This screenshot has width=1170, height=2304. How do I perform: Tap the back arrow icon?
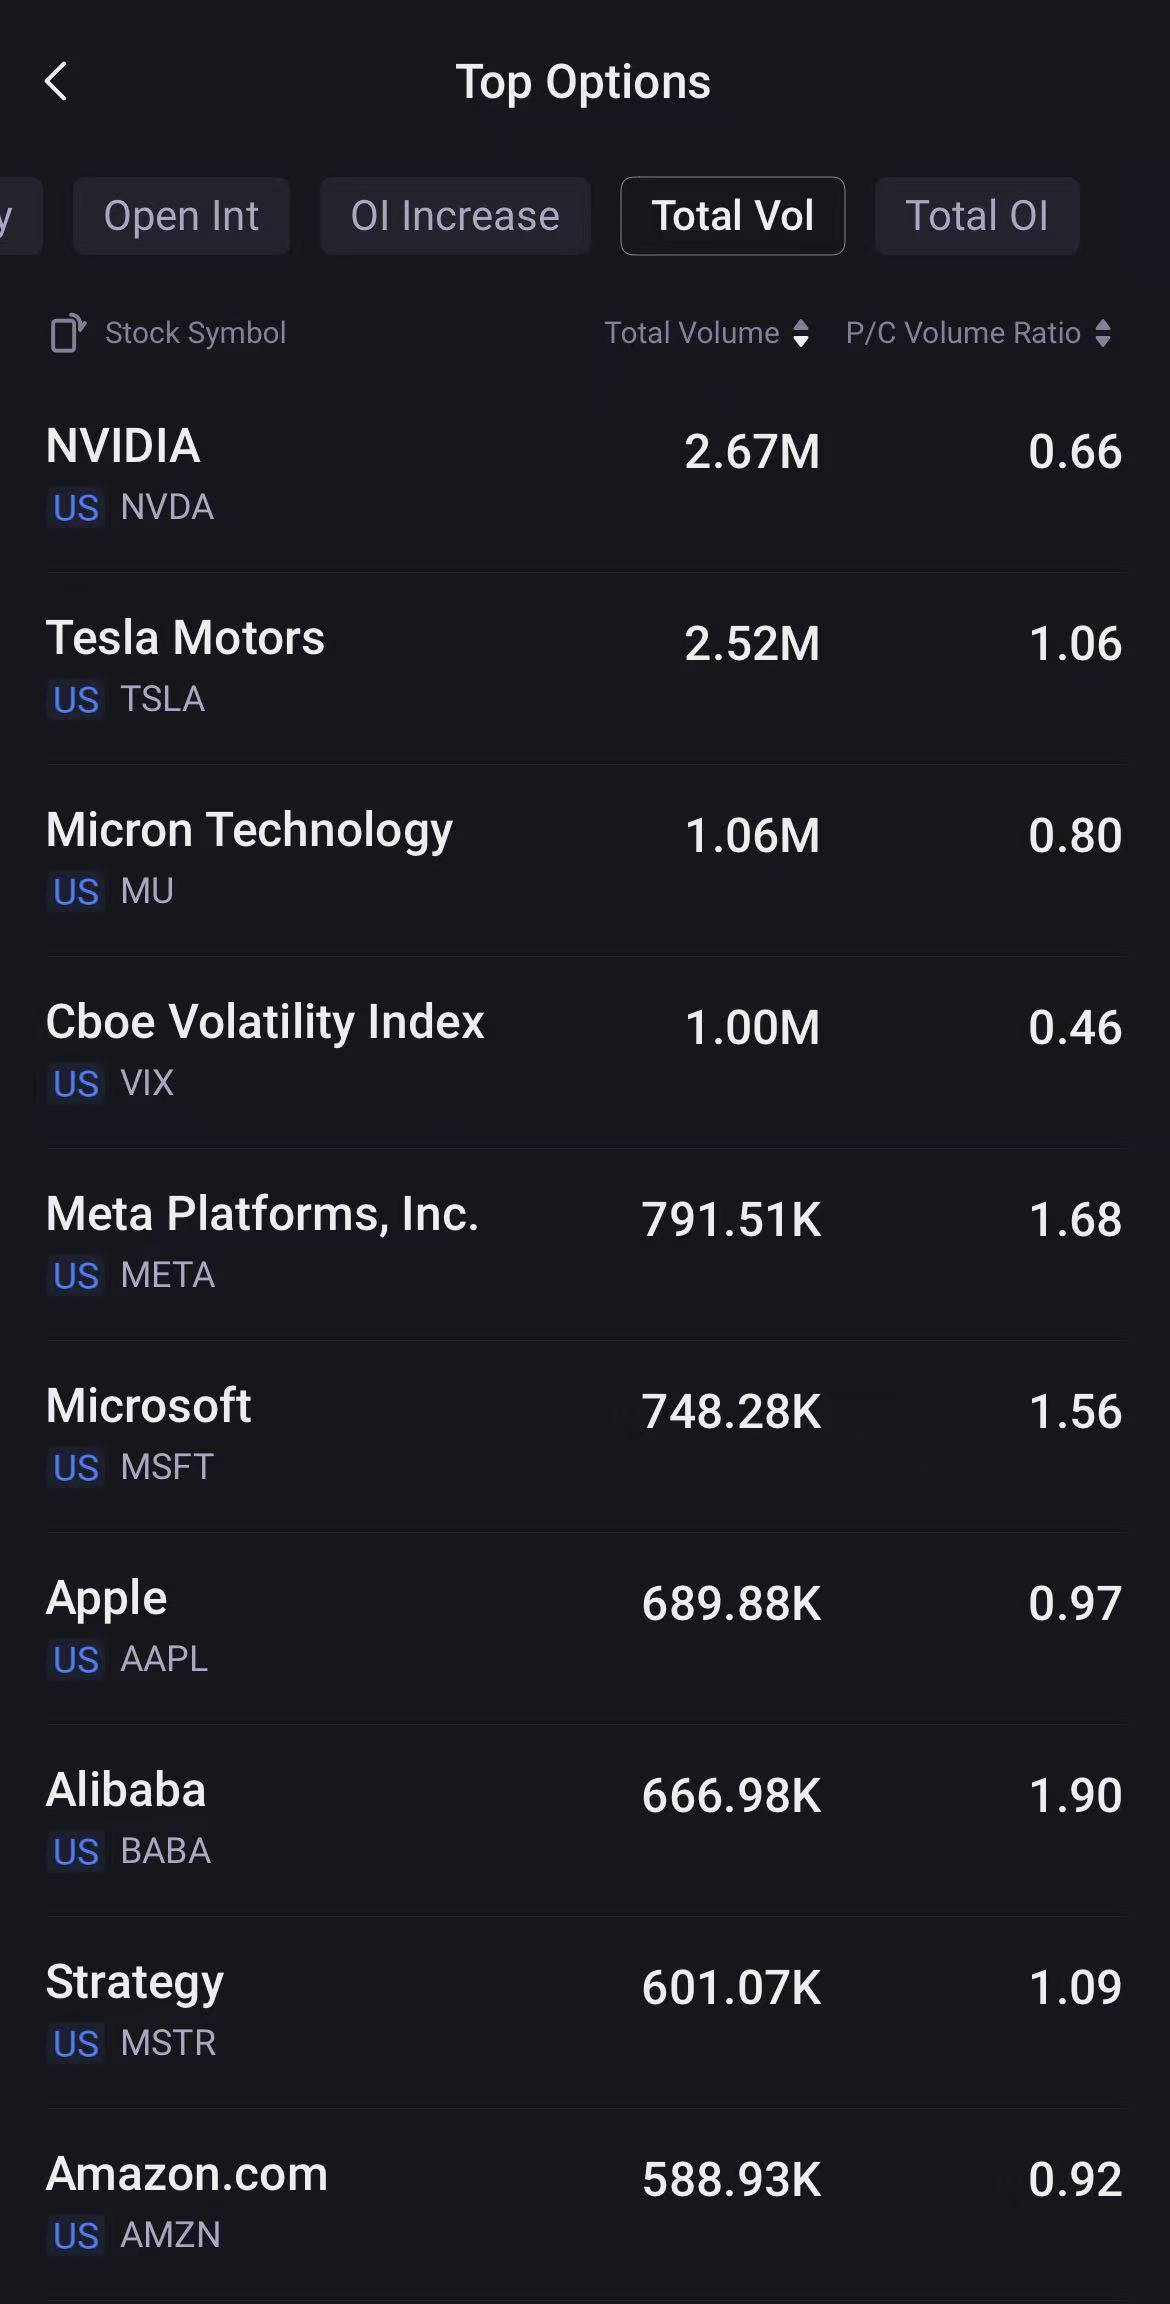pos(57,82)
